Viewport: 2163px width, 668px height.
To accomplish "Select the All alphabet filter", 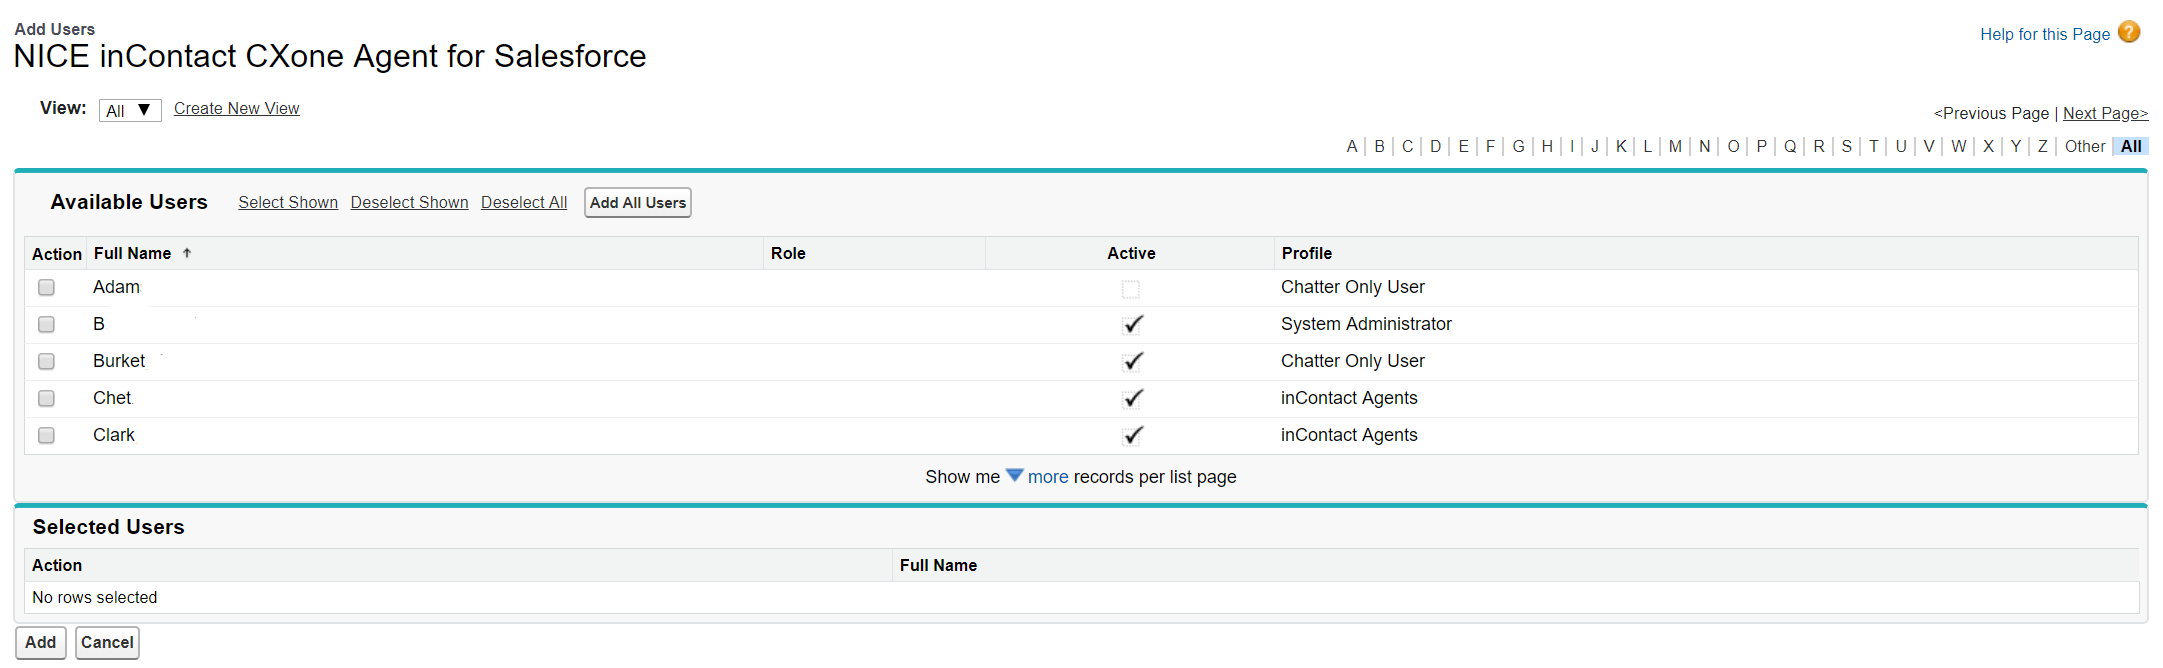I will [2131, 146].
